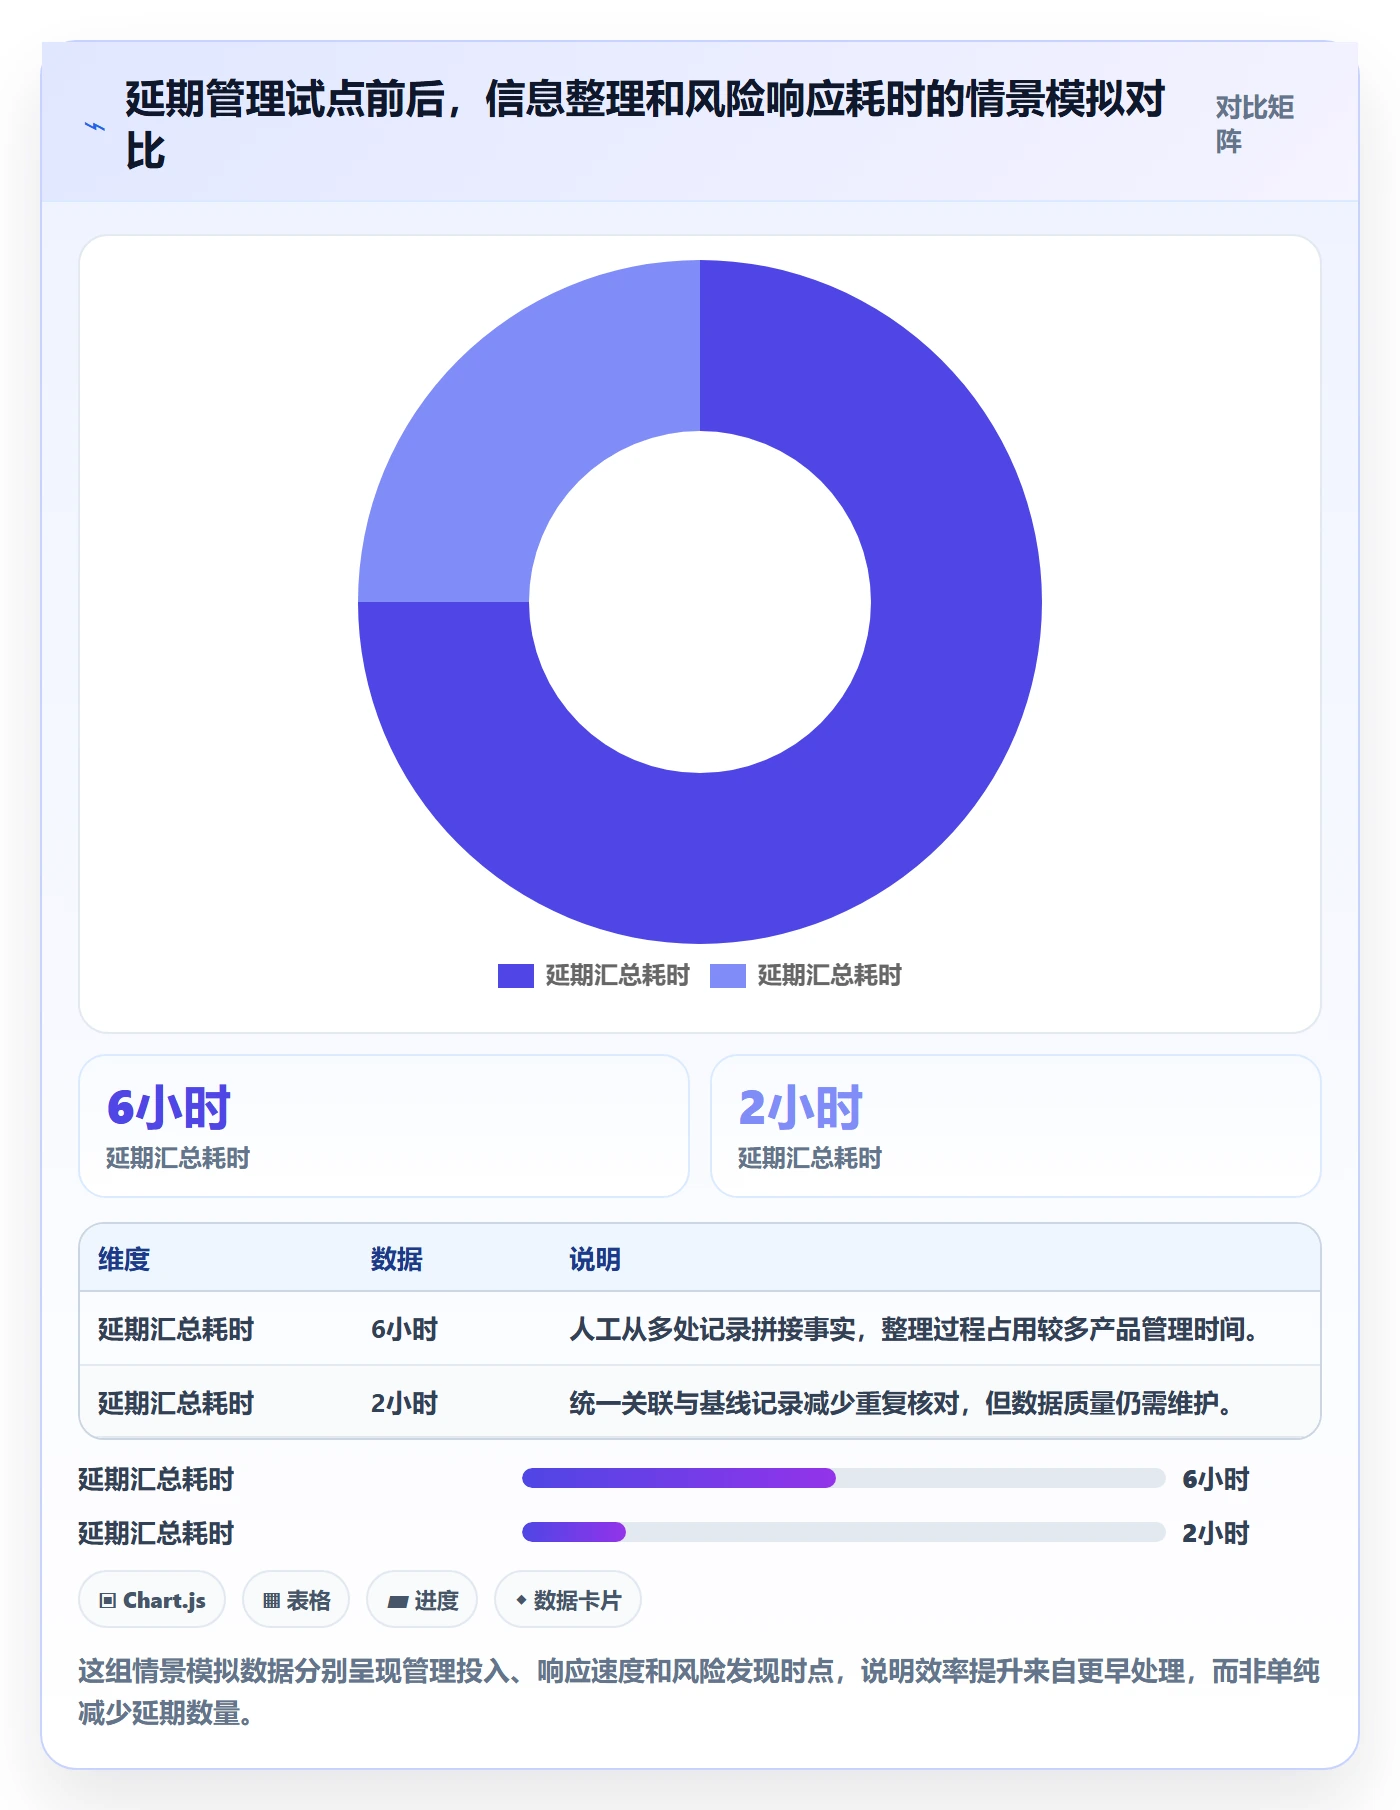Click the 维度 column header

point(124,1259)
